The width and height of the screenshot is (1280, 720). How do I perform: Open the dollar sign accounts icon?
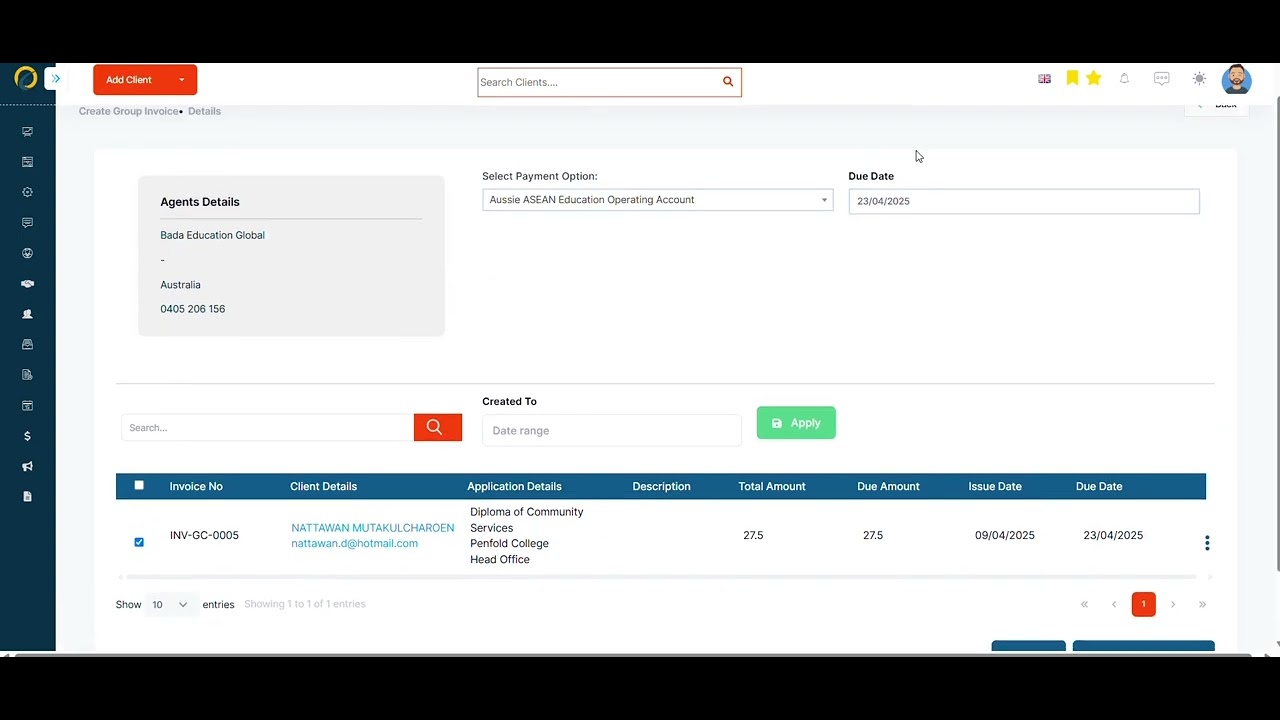coord(27,436)
